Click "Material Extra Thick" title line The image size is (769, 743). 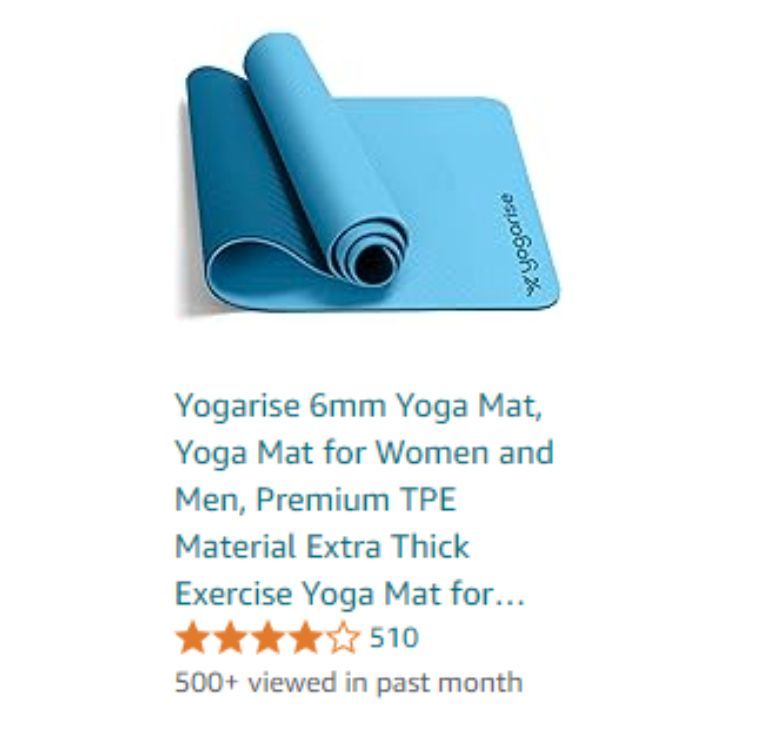322,546
